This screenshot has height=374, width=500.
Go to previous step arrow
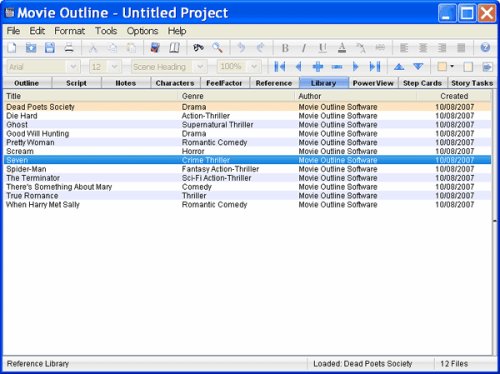pos(299,67)
